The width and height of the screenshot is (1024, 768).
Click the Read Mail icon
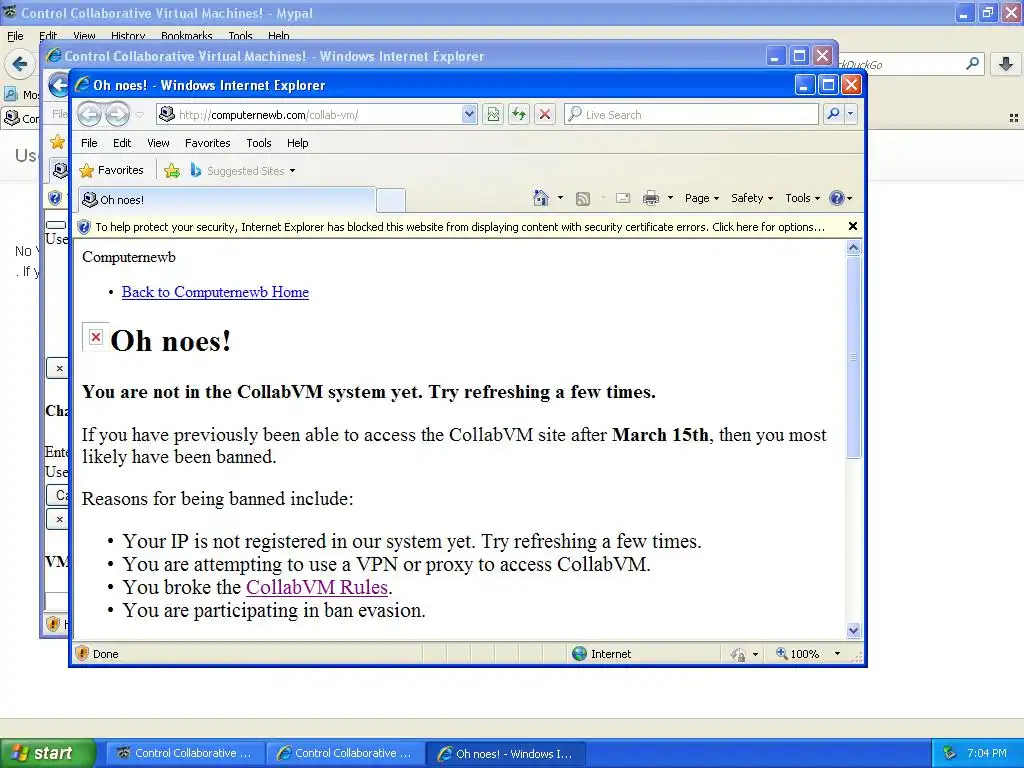pyautogui.click(x=623, y=199)
